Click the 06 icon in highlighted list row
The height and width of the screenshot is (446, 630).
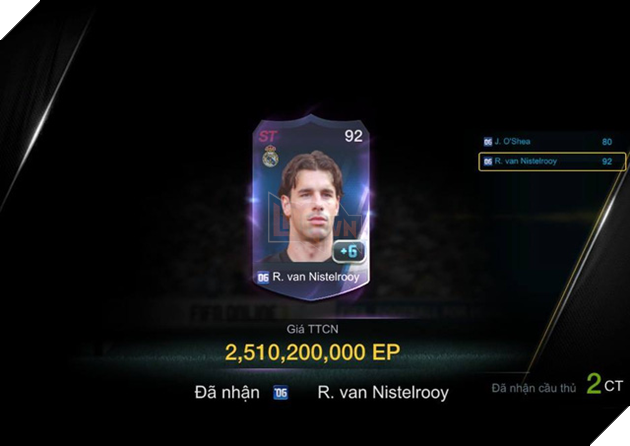tap(488, 162)
